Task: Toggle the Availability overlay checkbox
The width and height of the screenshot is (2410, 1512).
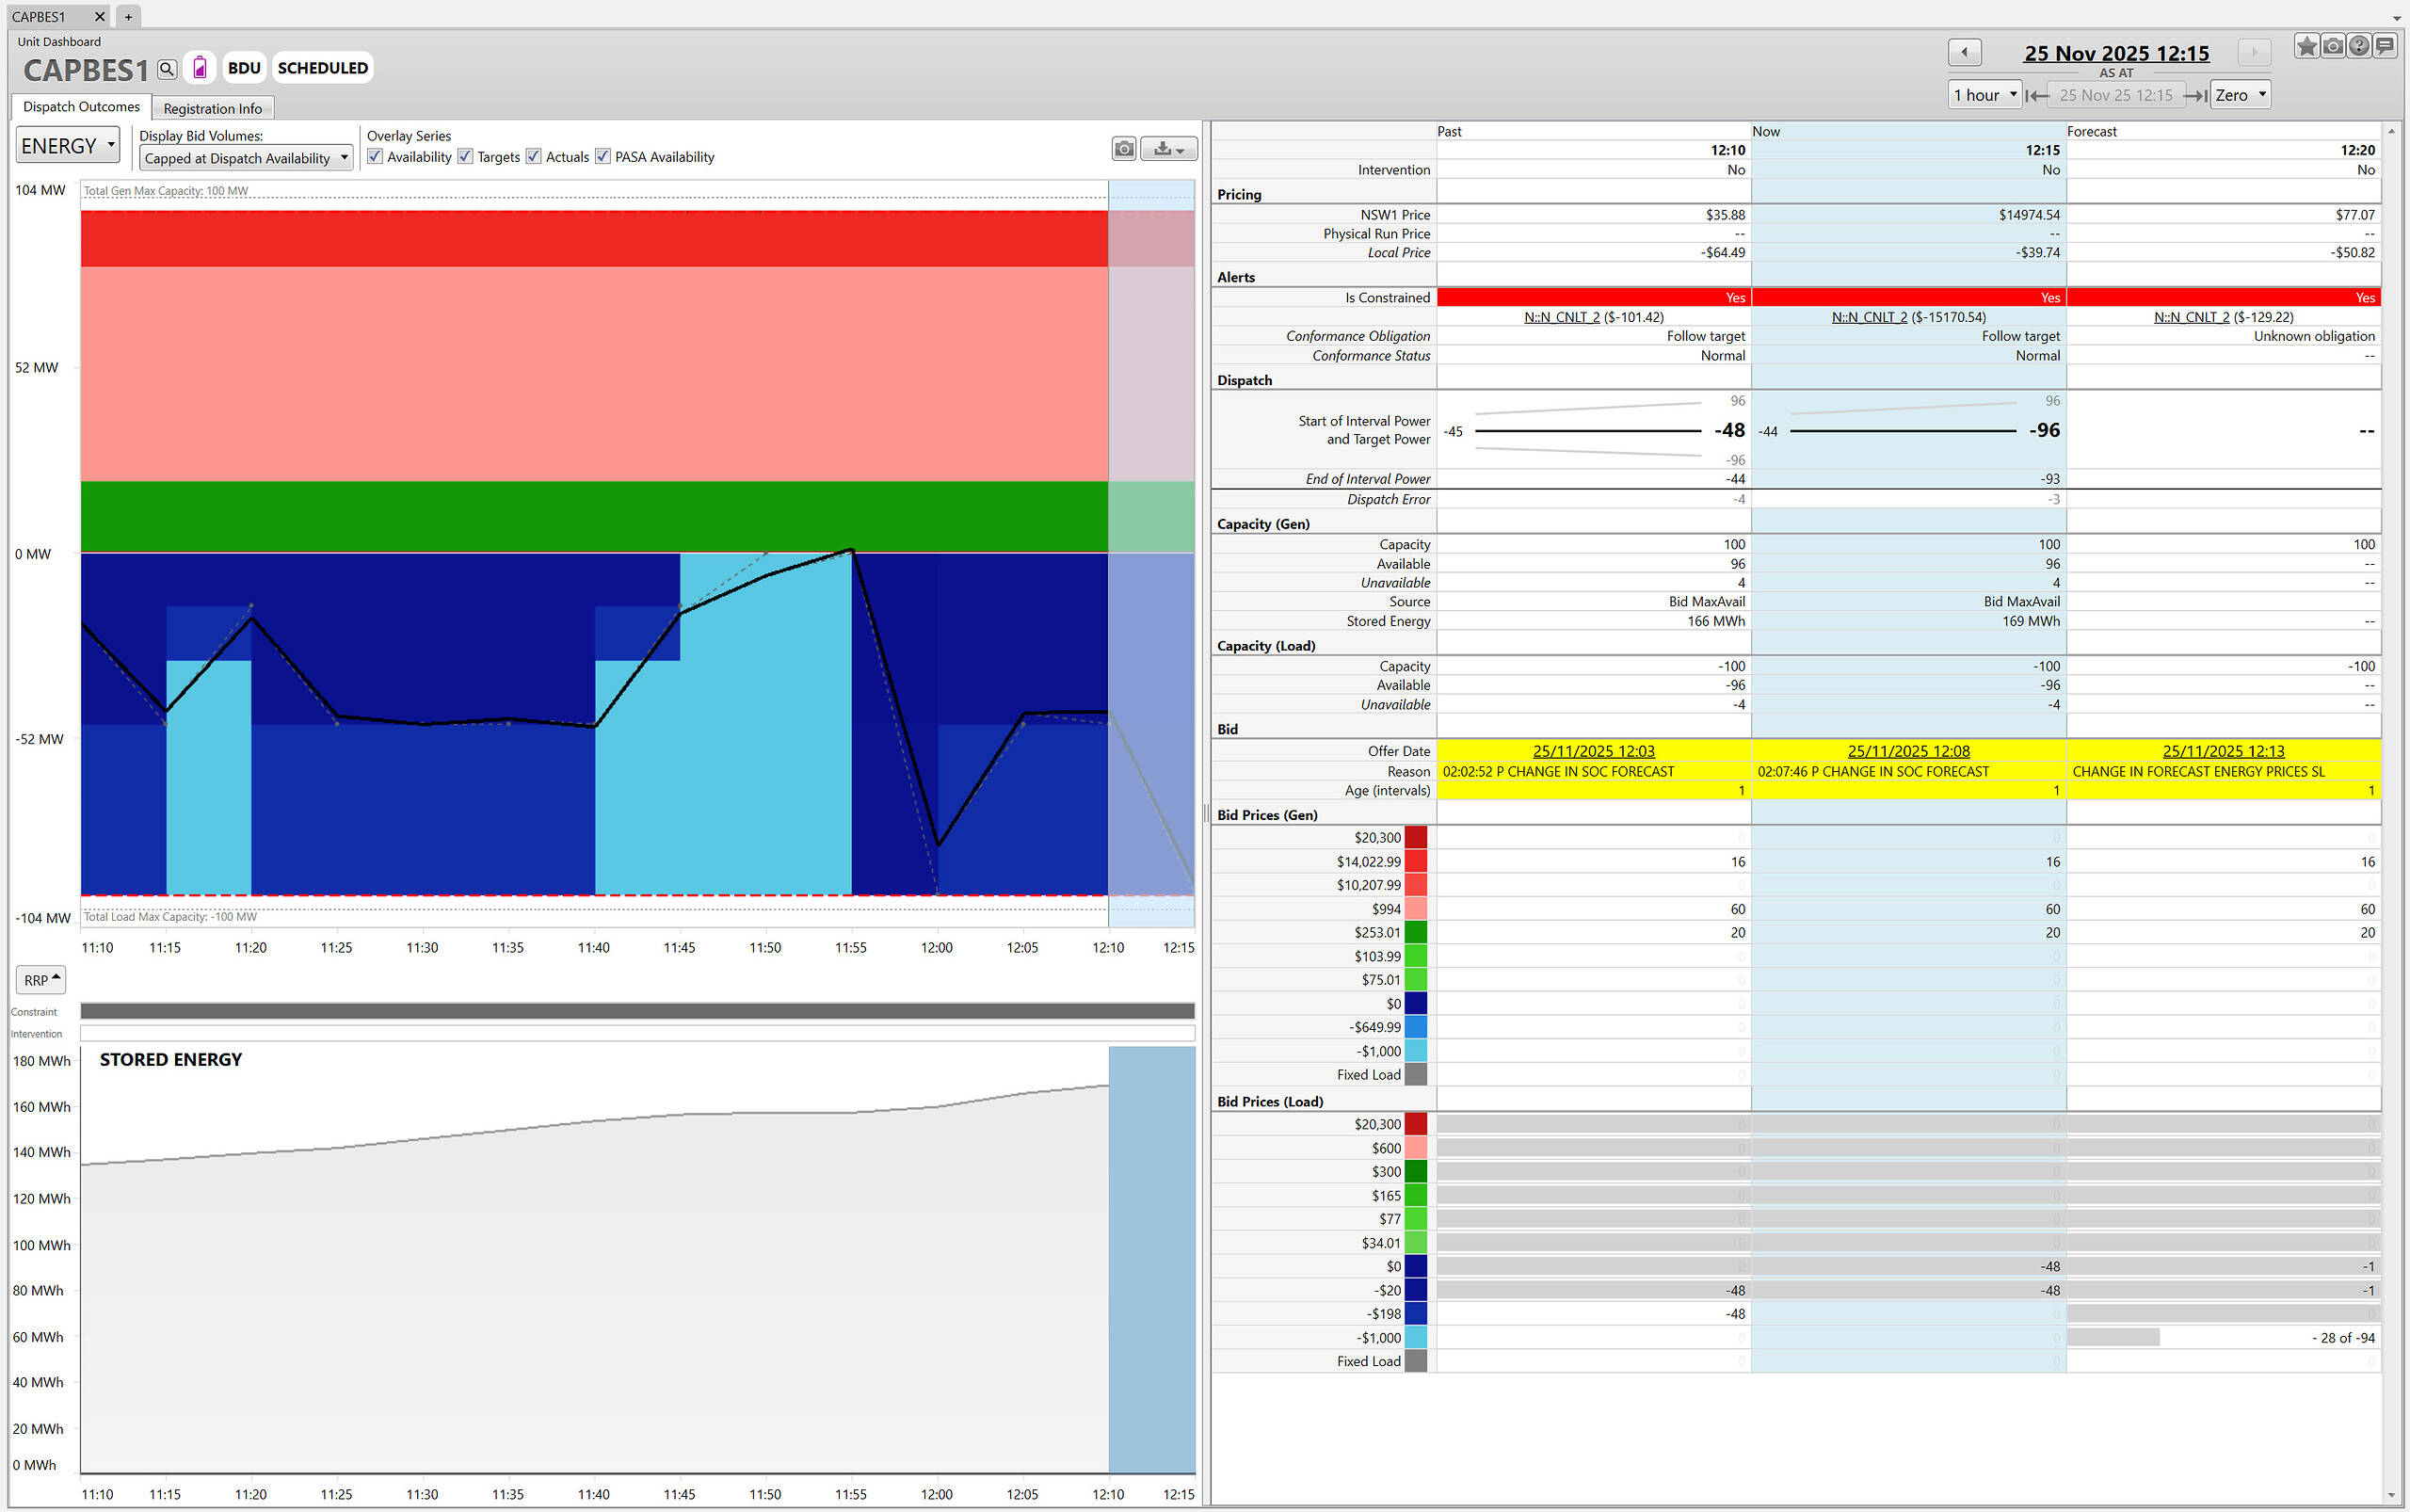Action: coord(375,156)
